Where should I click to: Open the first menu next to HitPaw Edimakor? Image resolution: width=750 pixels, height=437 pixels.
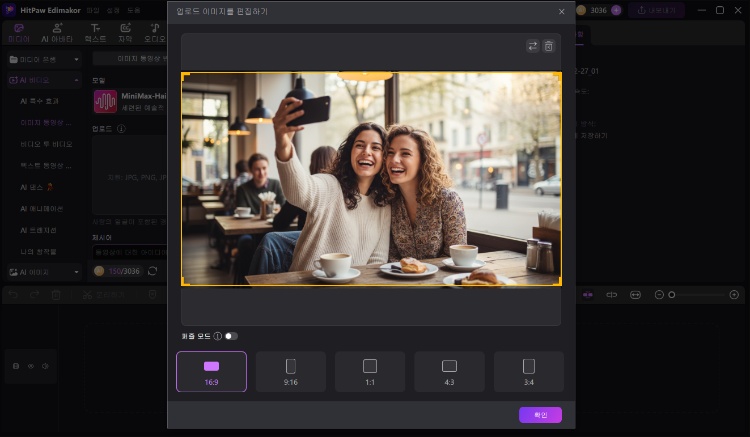pyautogui.click(x=93, y=10)
